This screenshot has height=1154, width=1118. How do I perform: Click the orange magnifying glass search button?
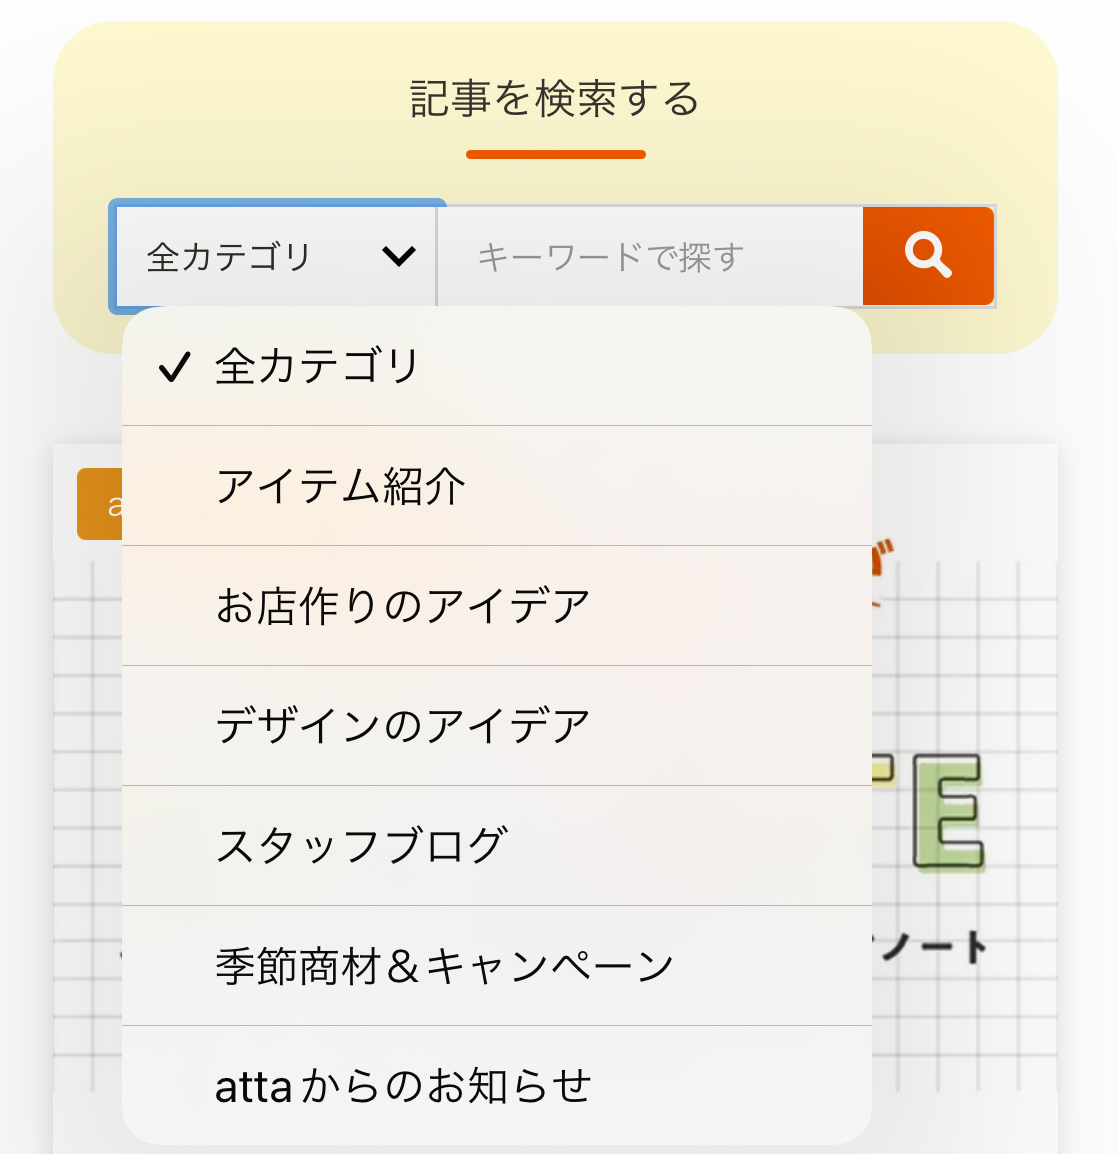928,255
